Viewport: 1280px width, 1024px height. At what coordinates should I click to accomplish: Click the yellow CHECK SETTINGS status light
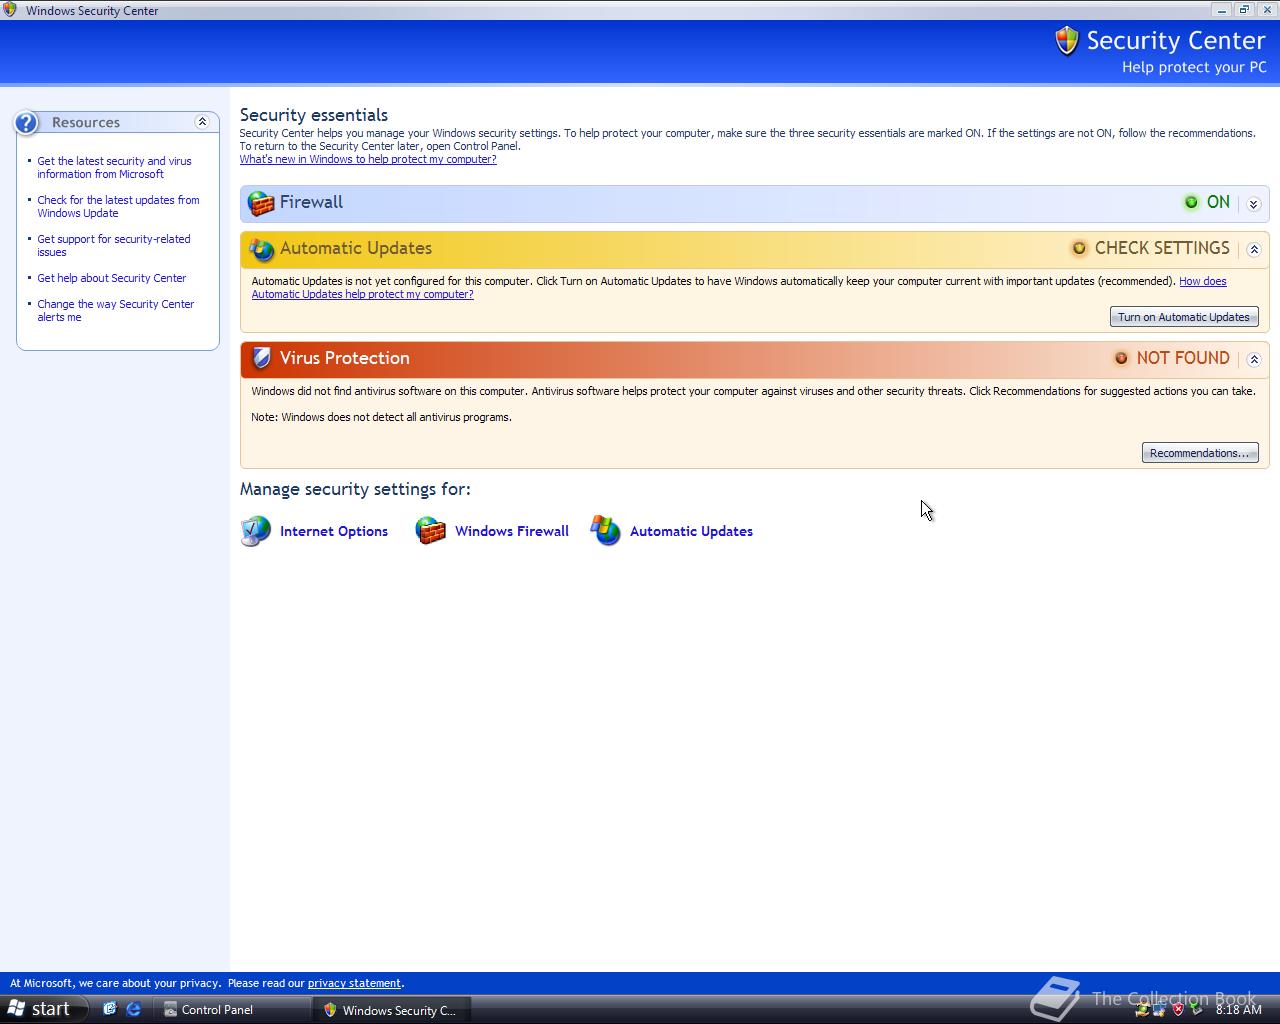tap(1079, 248)
